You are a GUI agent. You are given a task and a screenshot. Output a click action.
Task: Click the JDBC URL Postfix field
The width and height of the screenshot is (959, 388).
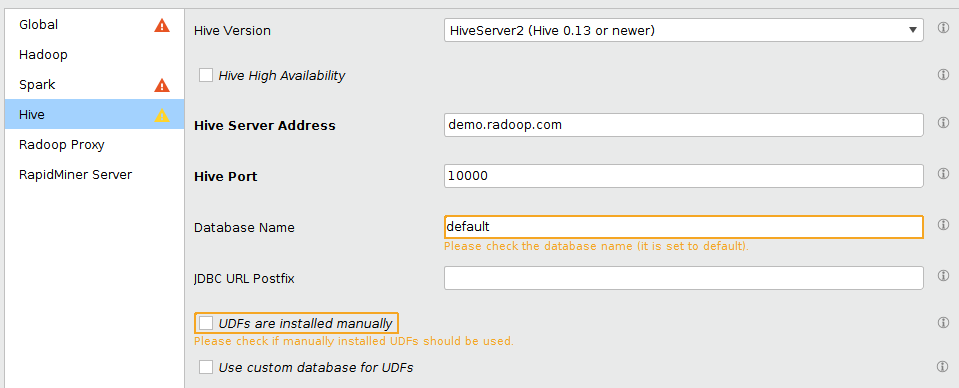click(x=684, y=278)
